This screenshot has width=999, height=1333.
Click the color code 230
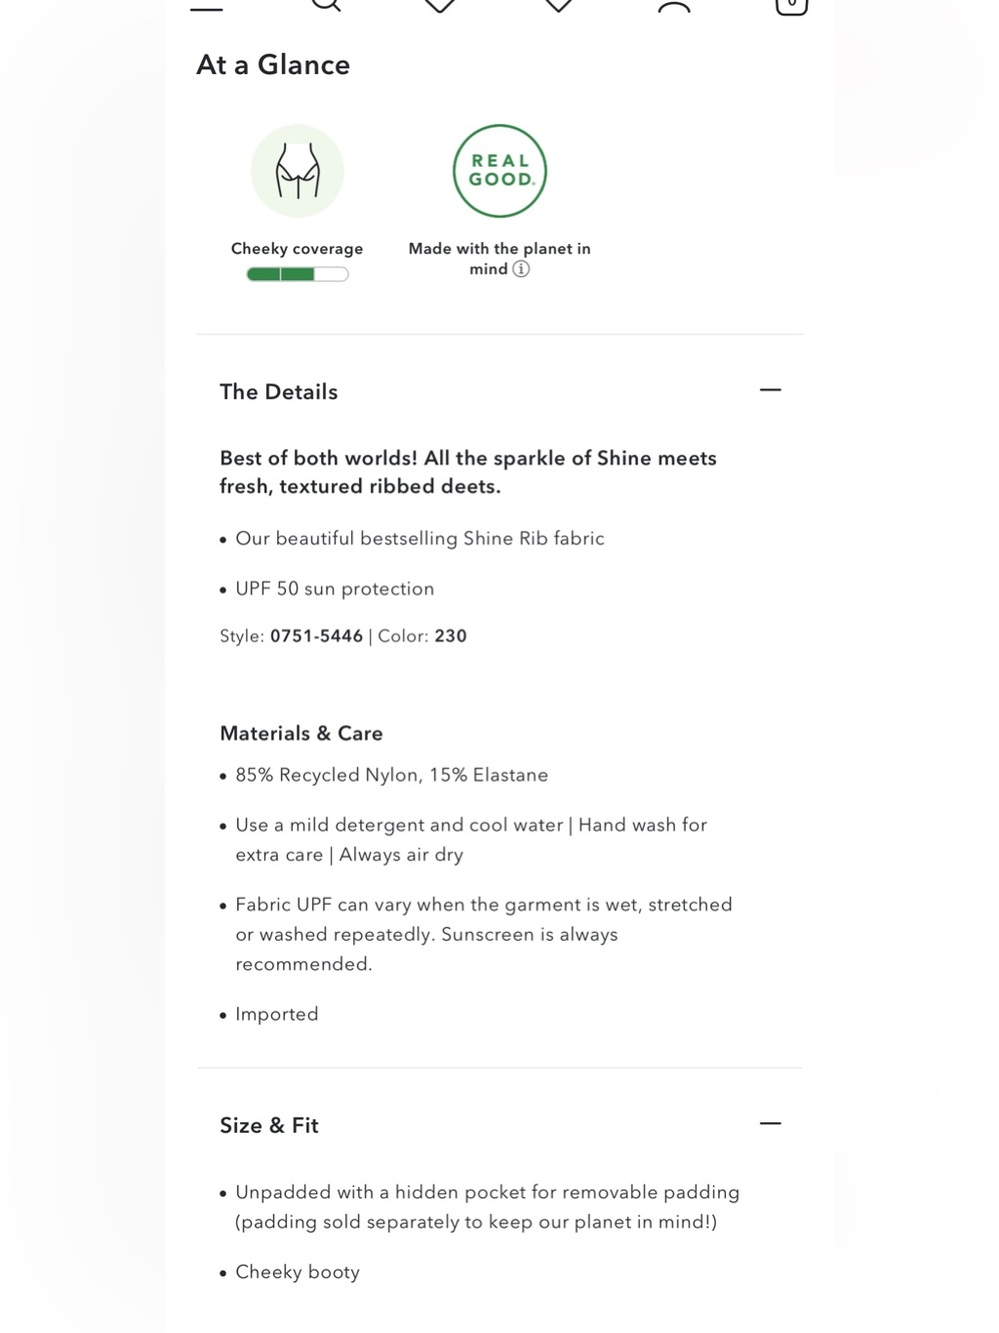(450, 636)
